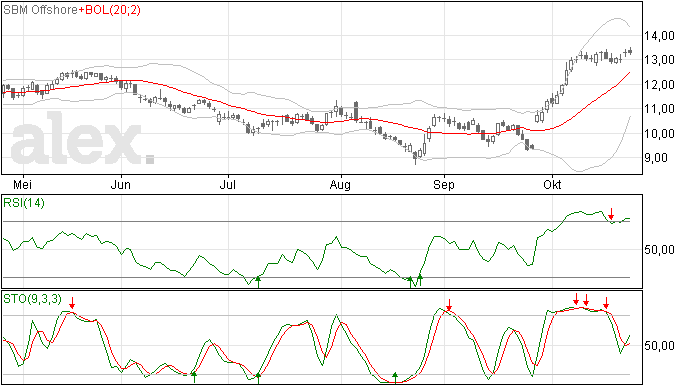This screenshot has width=690, height=387.
Task: Click the +BOL(20;2) indicator label
Action: [x=110, y=10]
